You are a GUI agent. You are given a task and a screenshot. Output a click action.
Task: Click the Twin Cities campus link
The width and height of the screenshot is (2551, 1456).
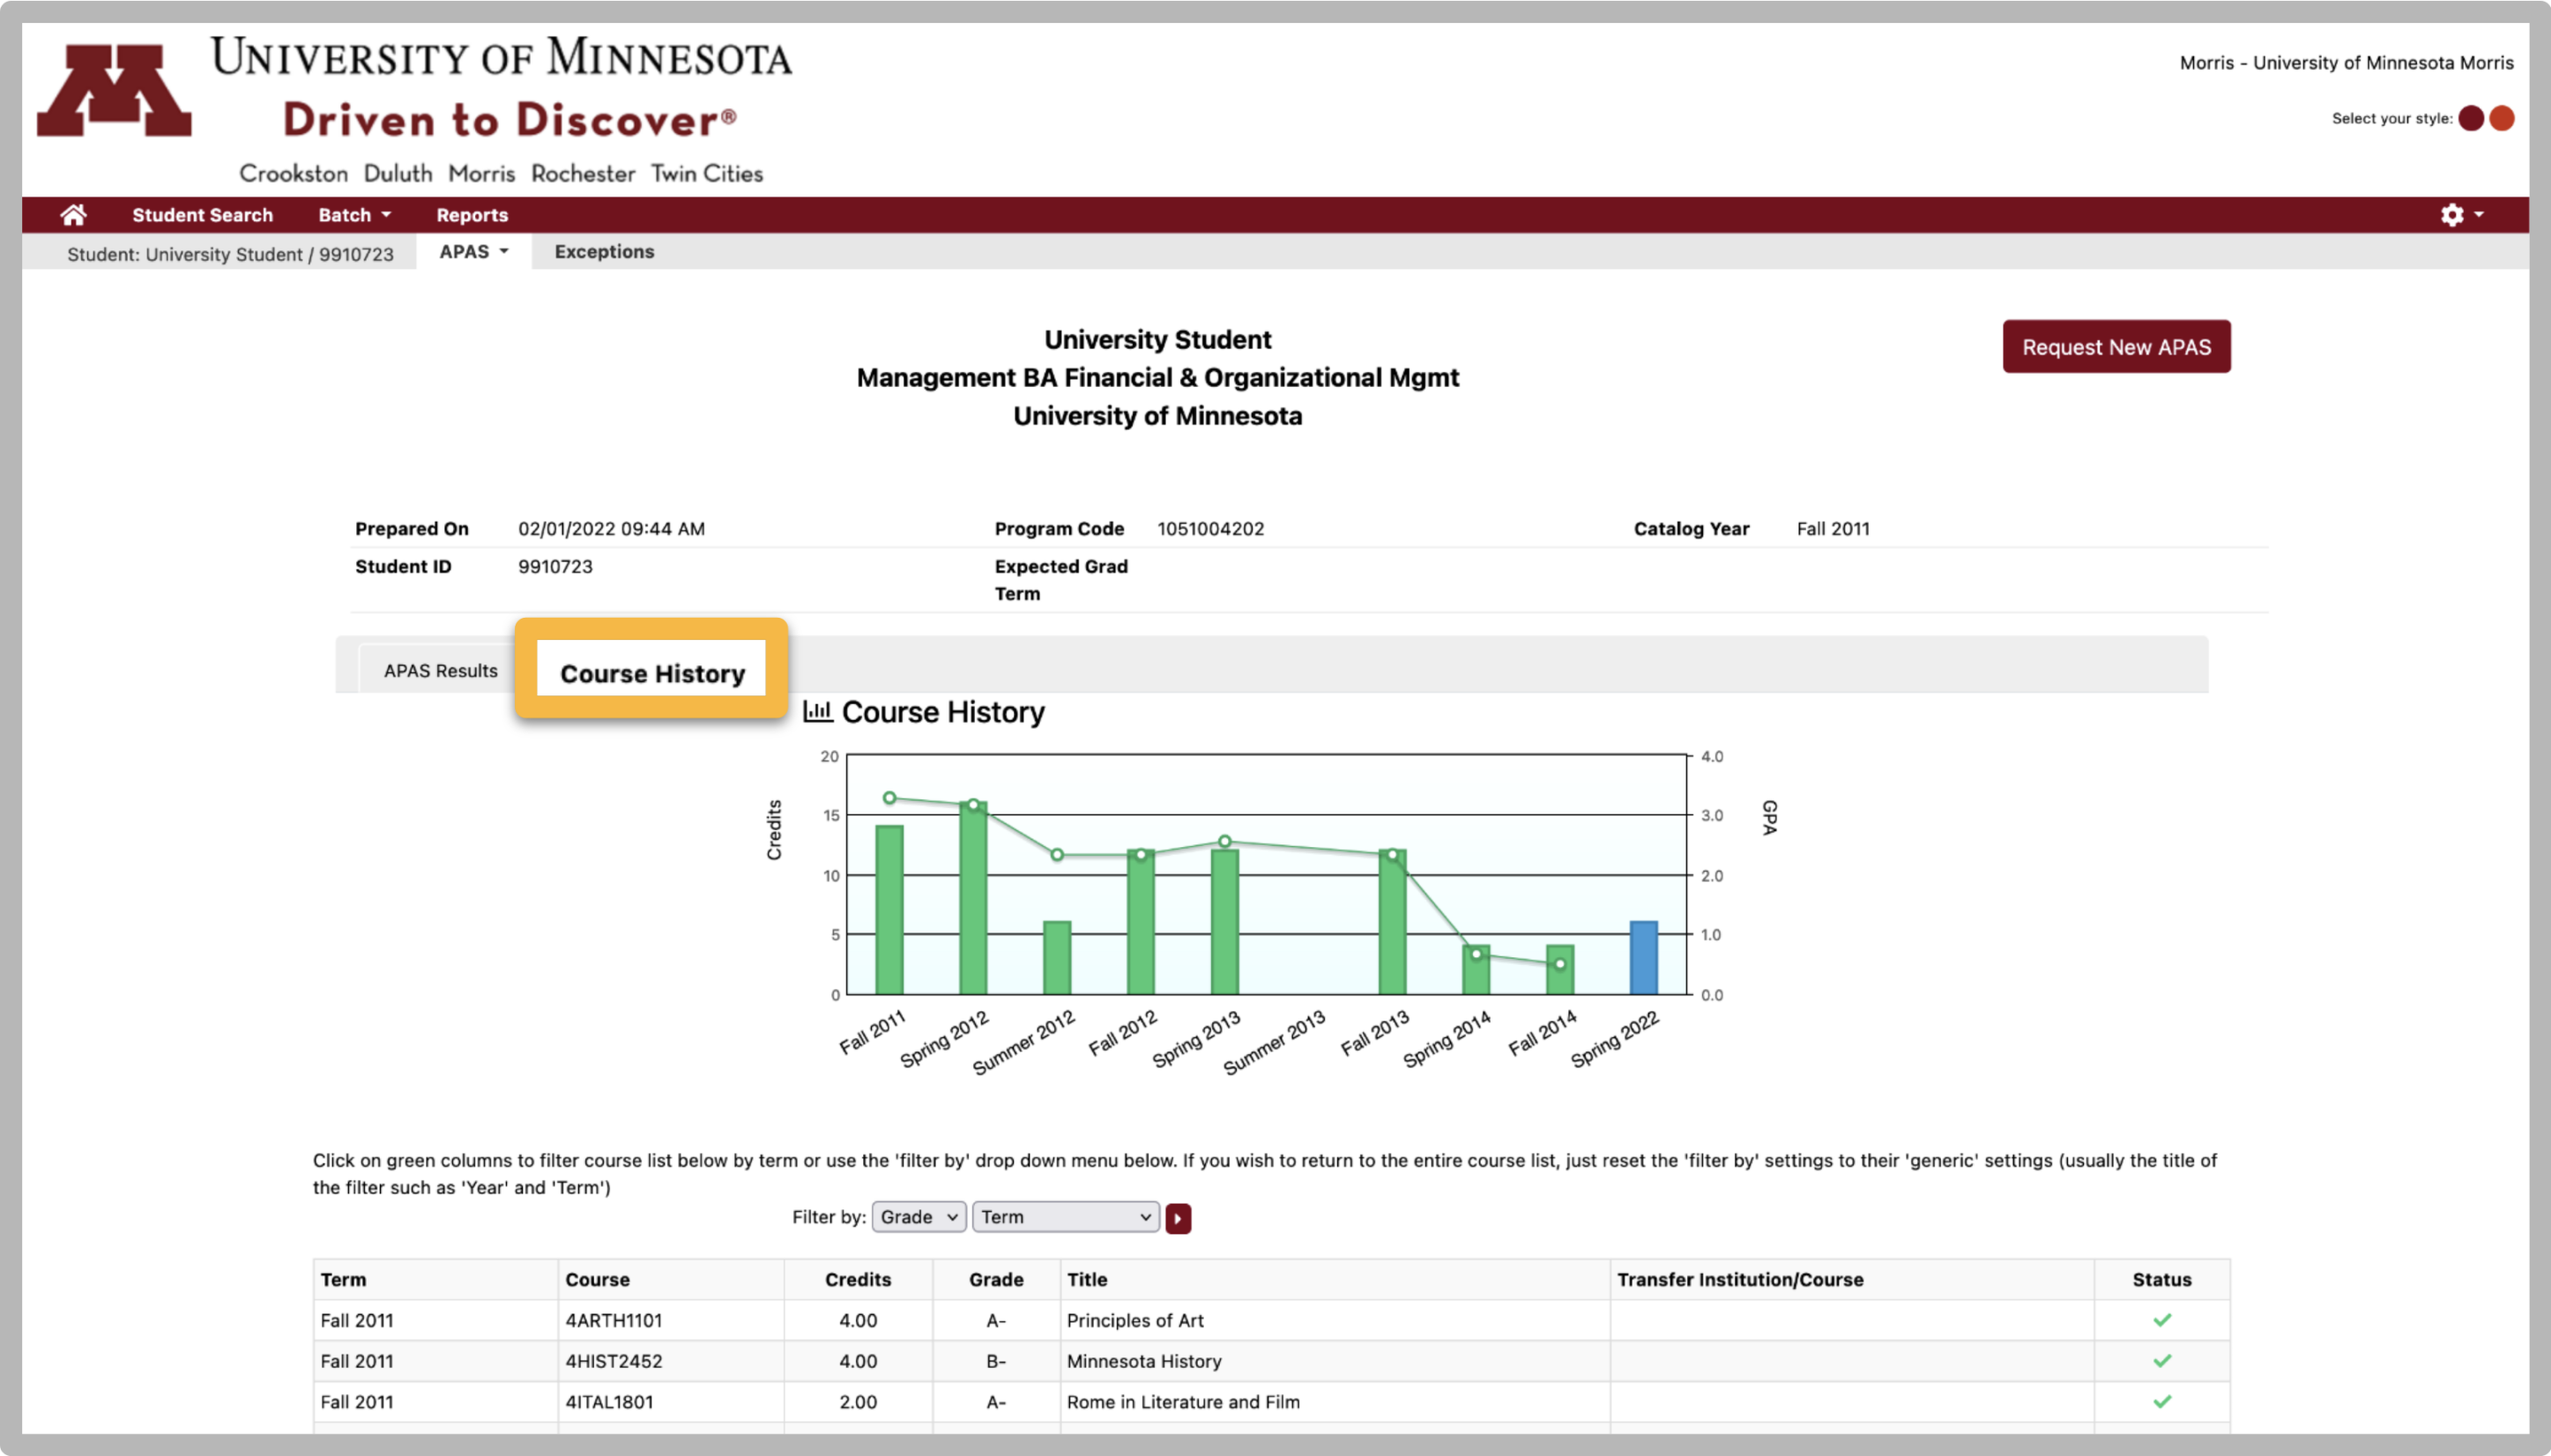point(707,173)
